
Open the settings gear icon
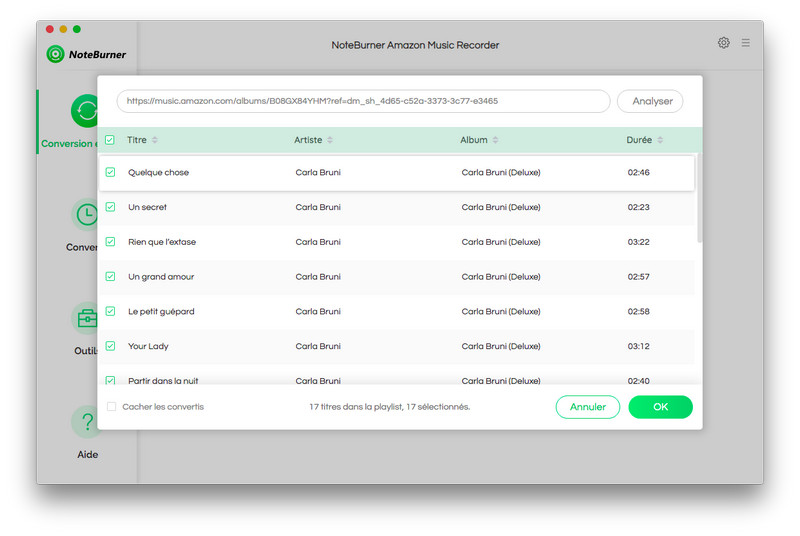point(723,43)
